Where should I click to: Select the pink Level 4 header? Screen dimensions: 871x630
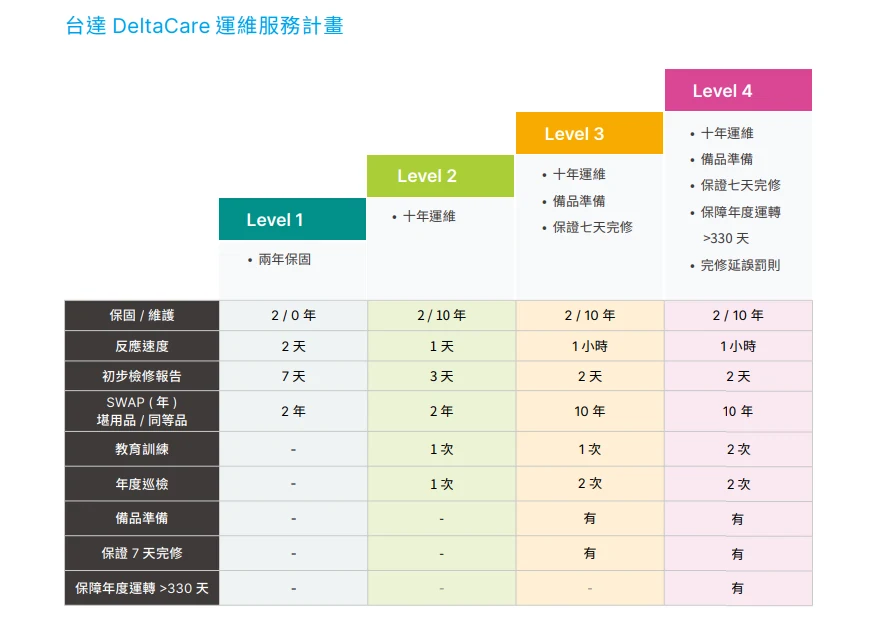[738, 90]
